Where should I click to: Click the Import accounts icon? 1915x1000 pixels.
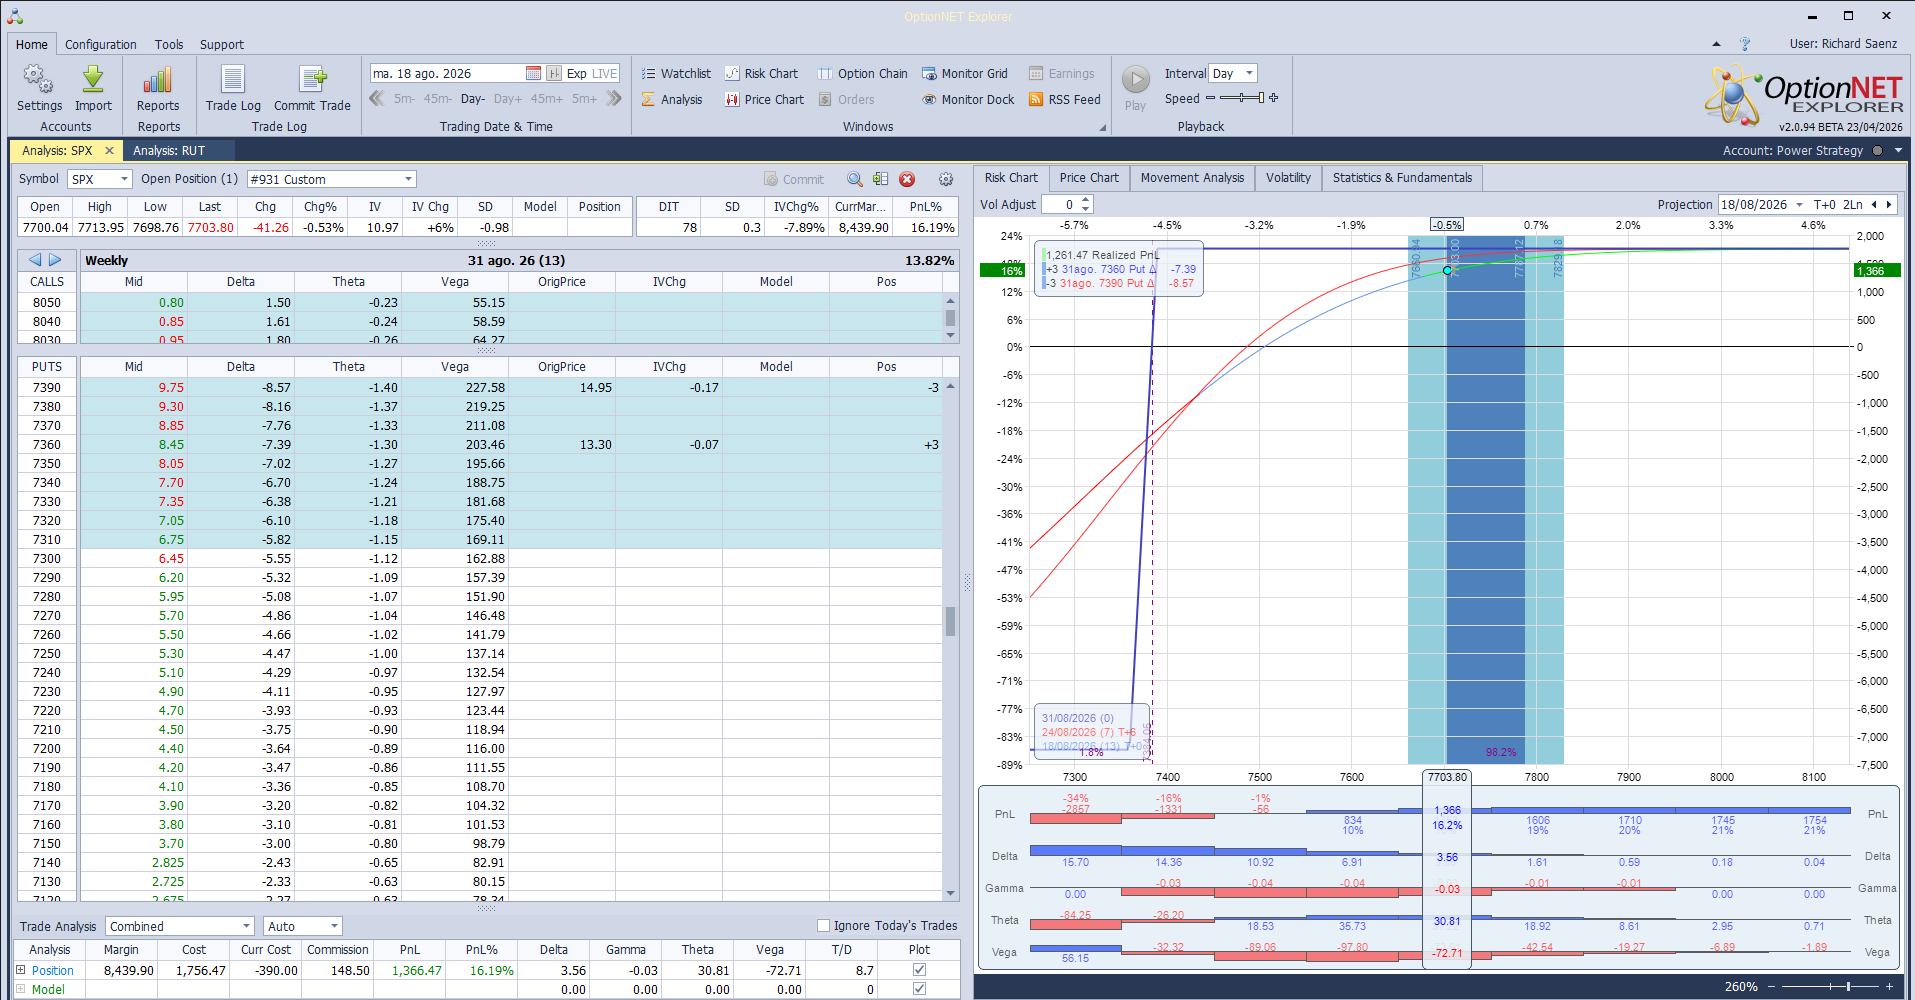(93, 88)
